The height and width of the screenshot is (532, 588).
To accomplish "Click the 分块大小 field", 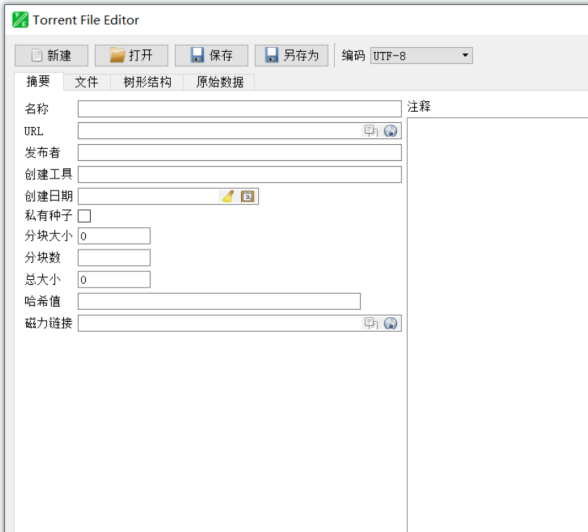I will [114, 236].
